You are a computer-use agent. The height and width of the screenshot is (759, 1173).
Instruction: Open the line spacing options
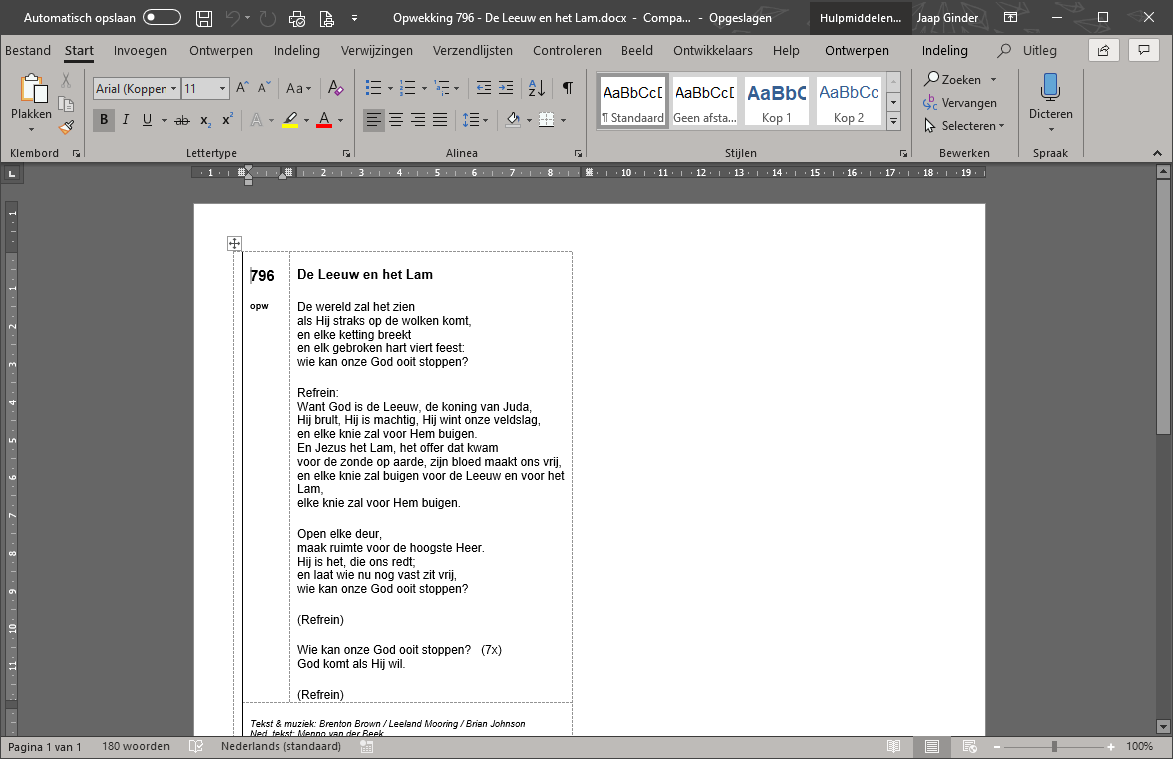471,120
